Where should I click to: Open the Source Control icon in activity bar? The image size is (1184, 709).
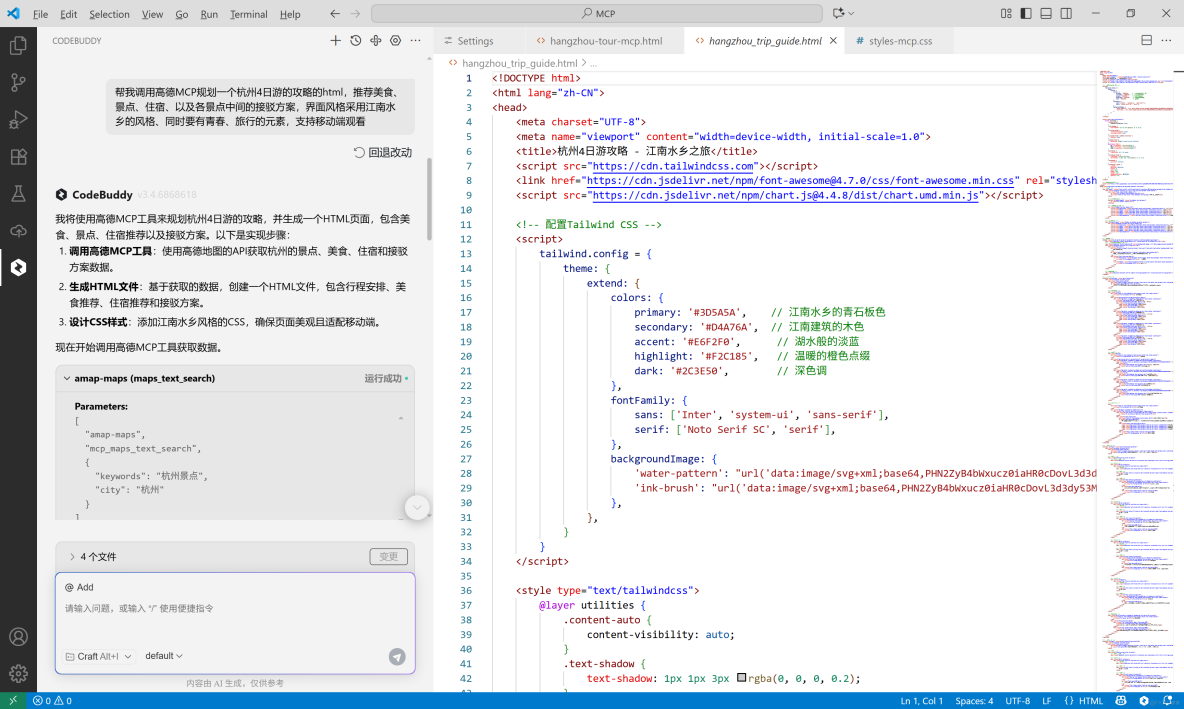click(x=18, y=82)
